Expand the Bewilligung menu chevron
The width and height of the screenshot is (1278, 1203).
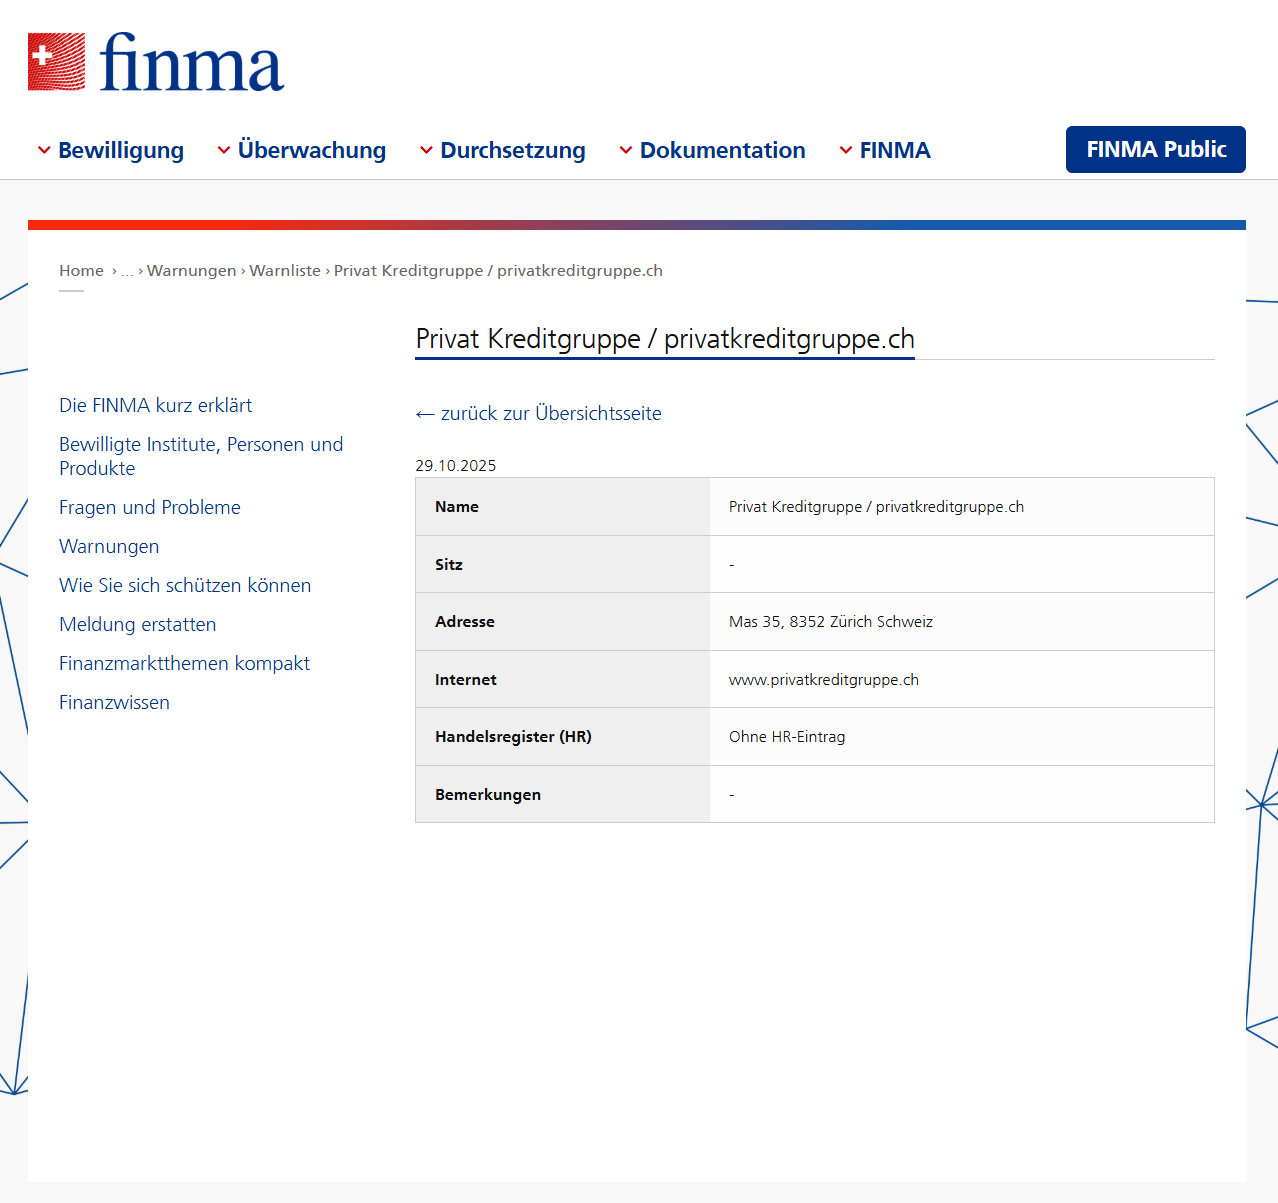point(44,150)
